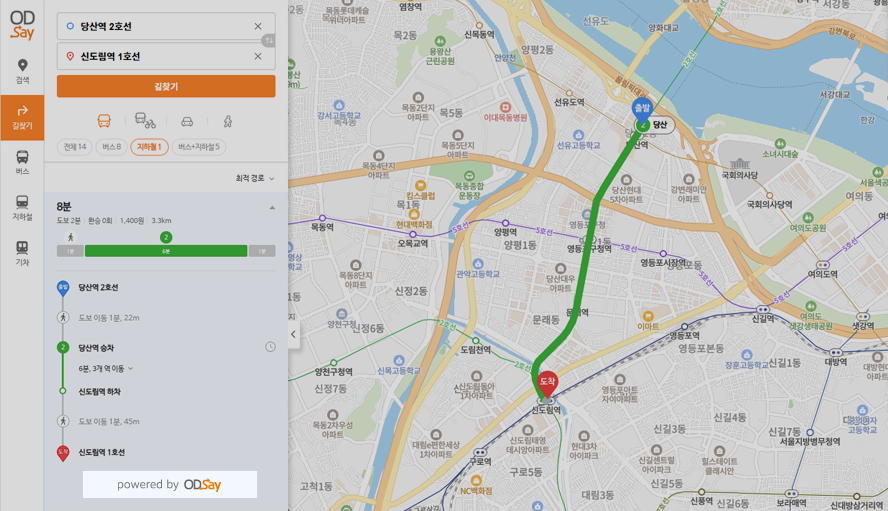The image size is (888, 511).
Task: Open the 검색 search sidebar icon
Action: pyautogui.click(x=22, y=71)
